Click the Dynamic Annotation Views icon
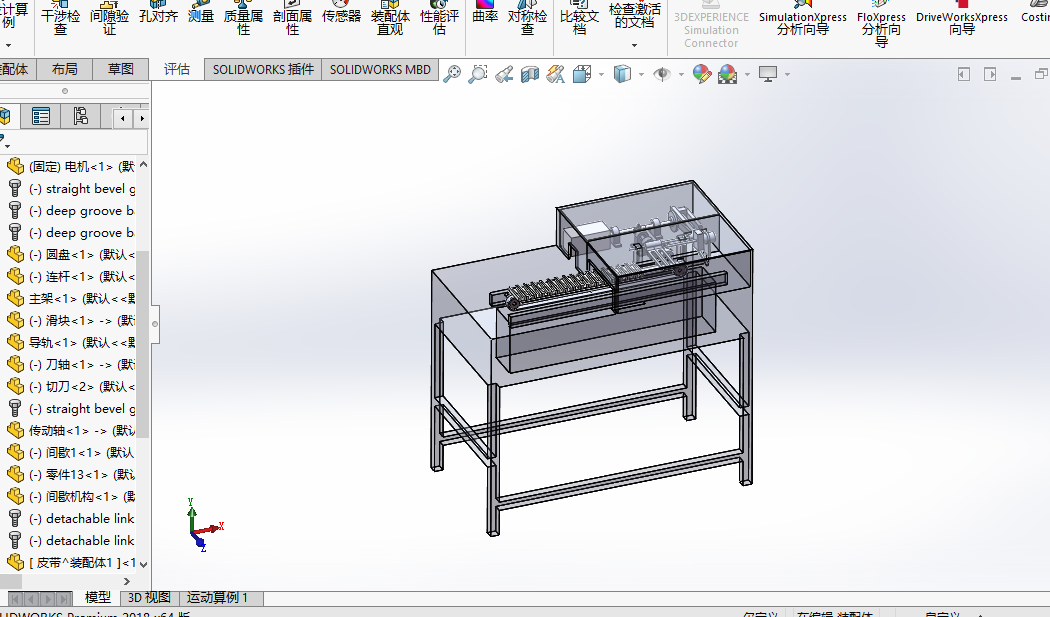The image size is (1050, 617). click(555, 74)
